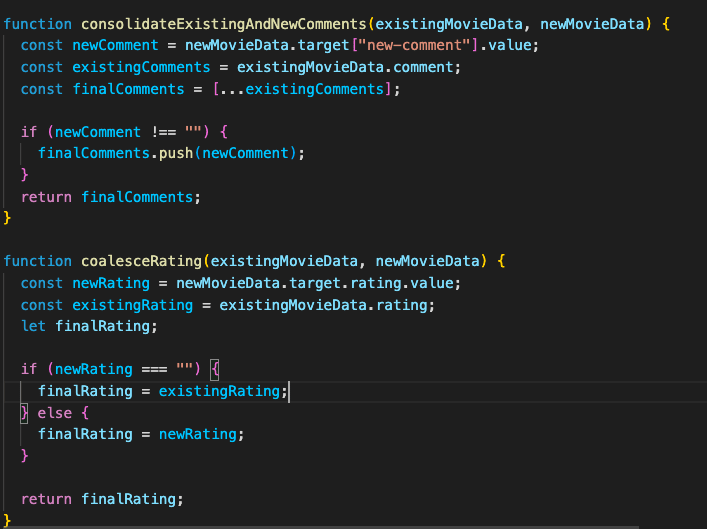Click finalRating in the return statement
Screen dimensions: 707x529
click(129, 499)
